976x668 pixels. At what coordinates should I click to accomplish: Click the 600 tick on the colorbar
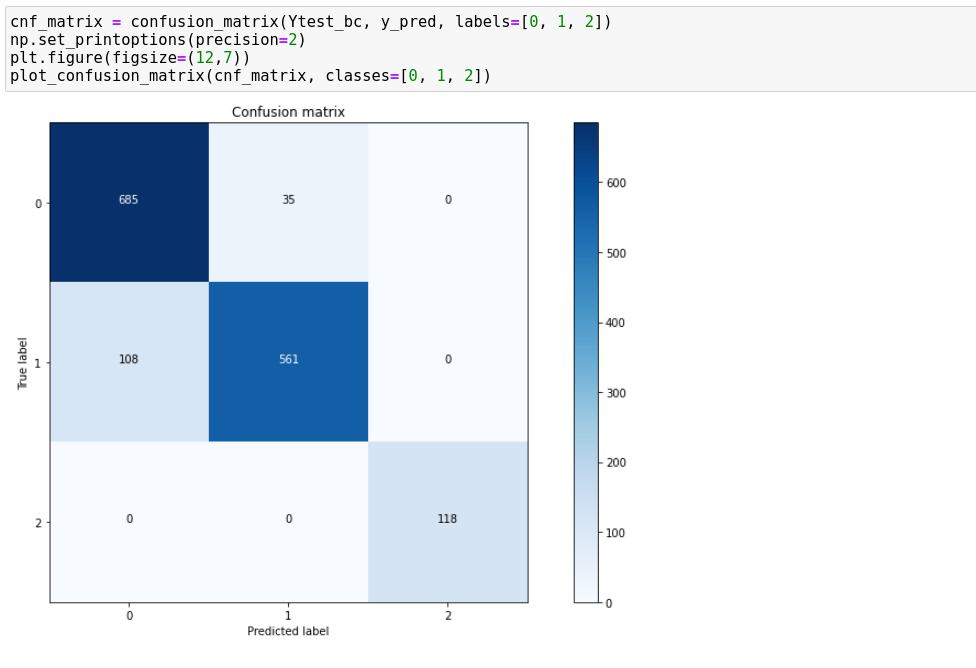[615, 183]
